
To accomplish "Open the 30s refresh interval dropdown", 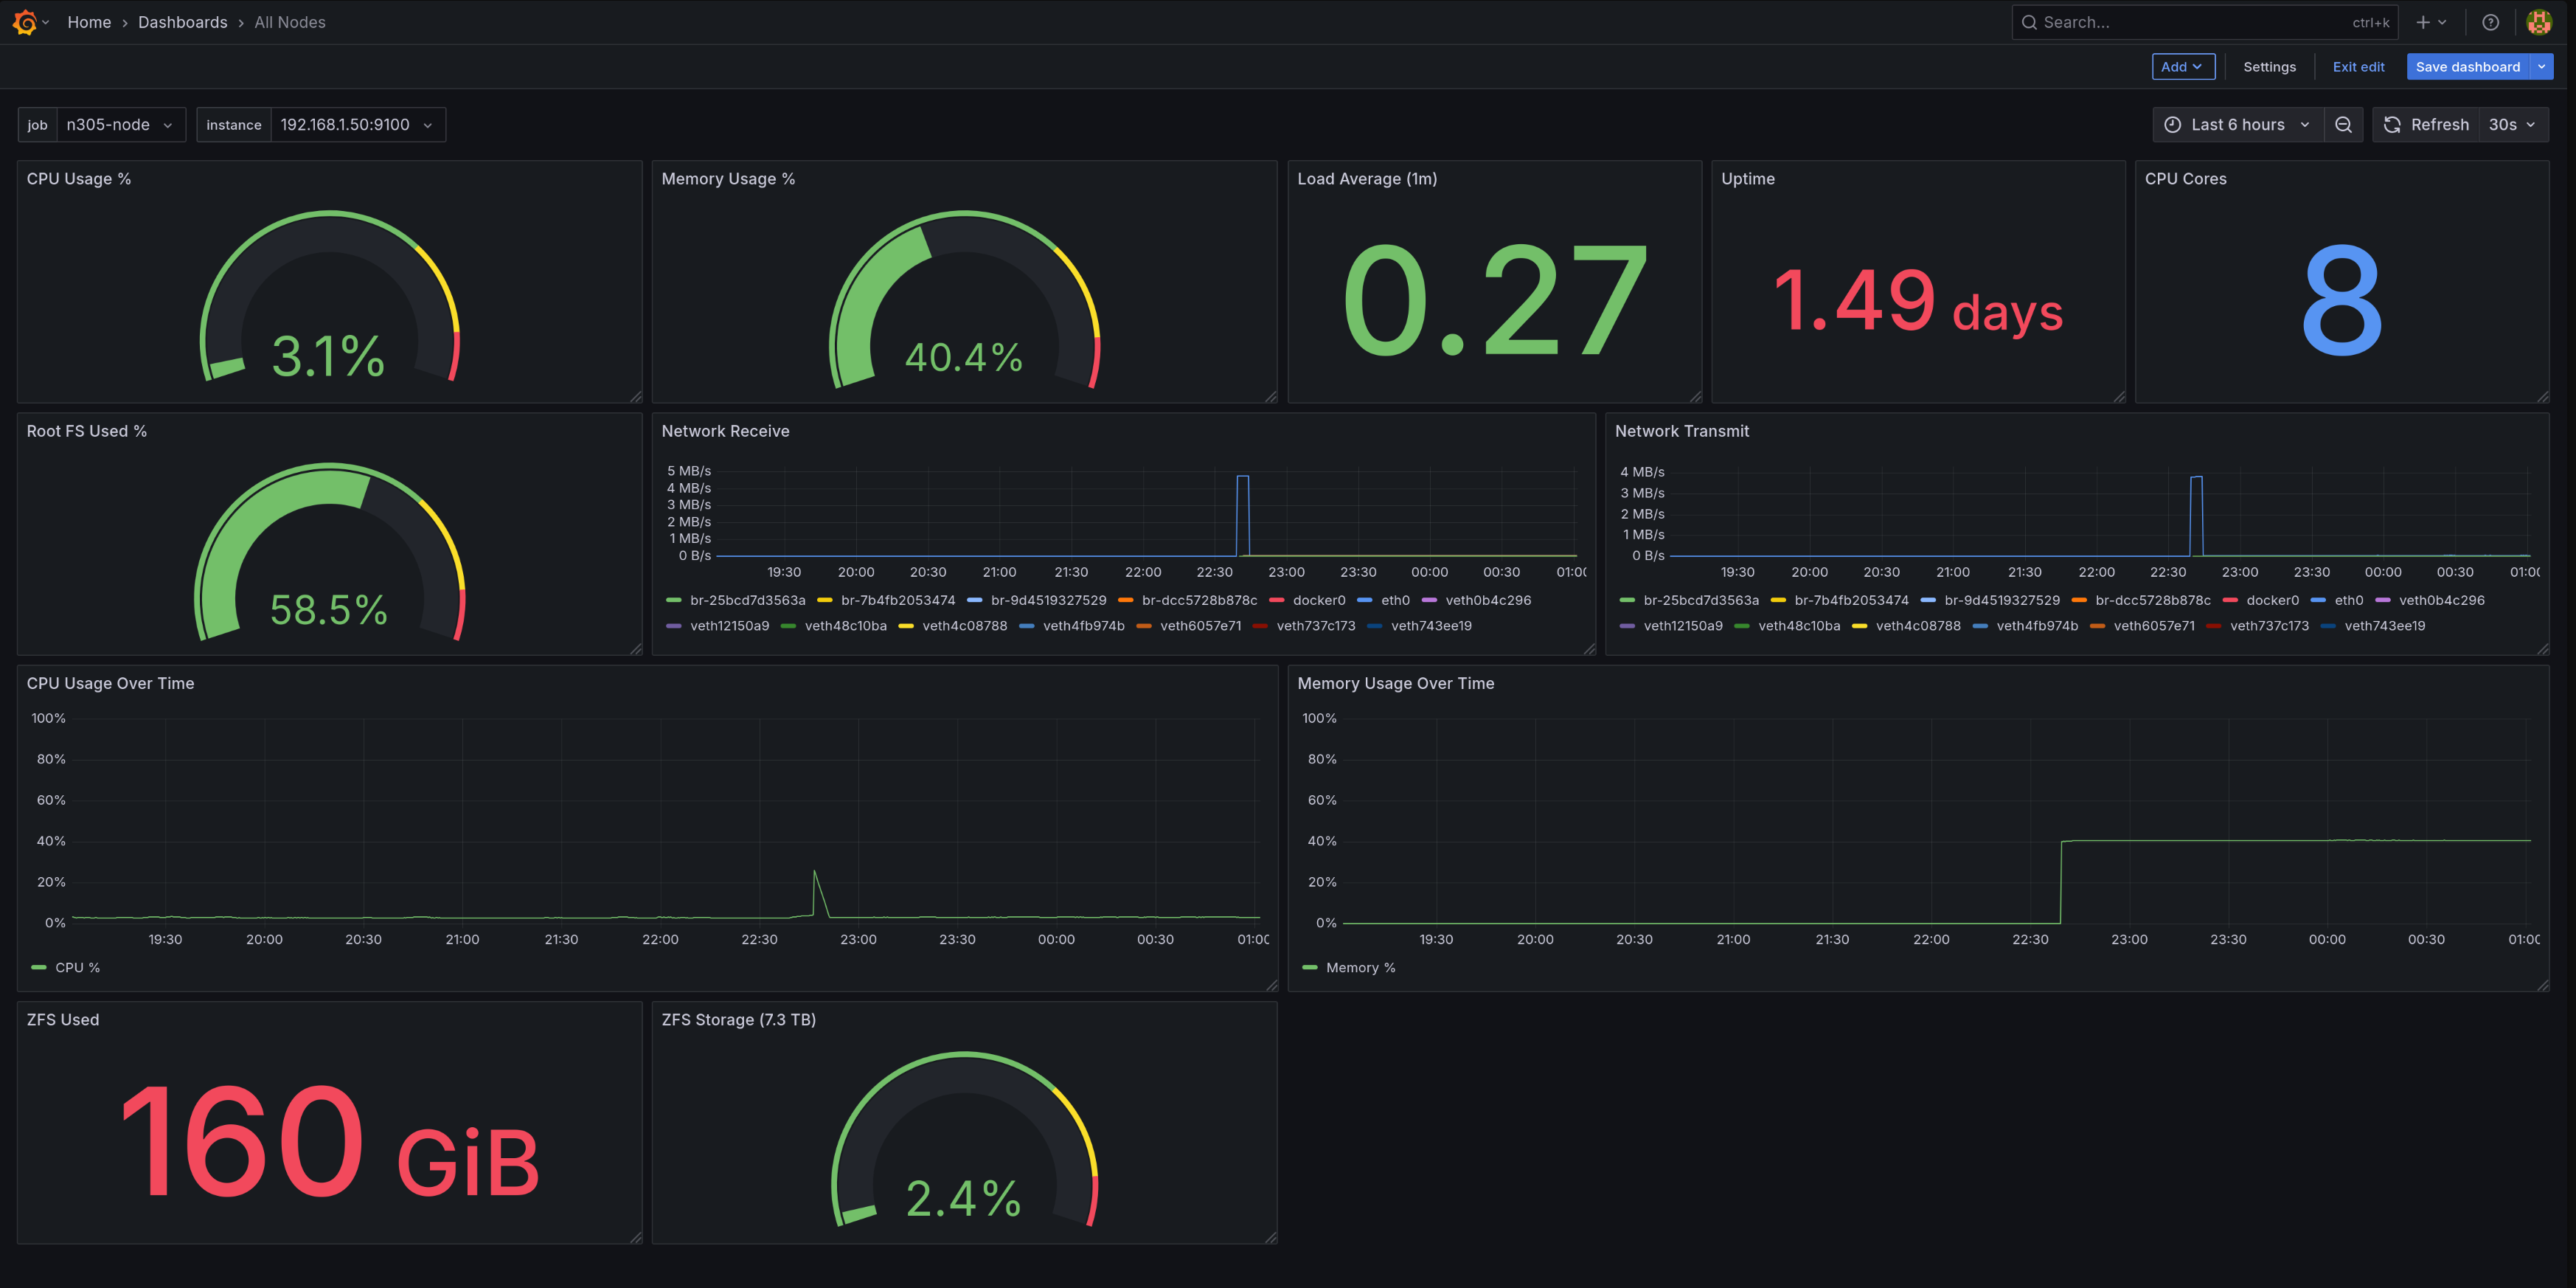I will [x=2513, y=124].
